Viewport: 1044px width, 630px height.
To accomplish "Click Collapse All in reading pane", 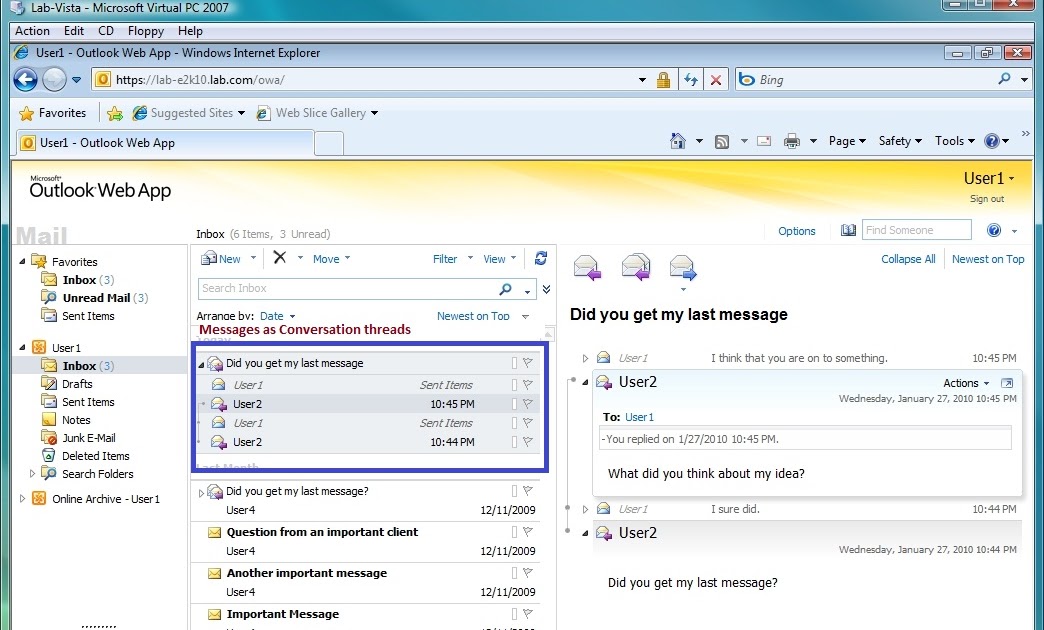I will pyautogui.click(x=908, y=259).
